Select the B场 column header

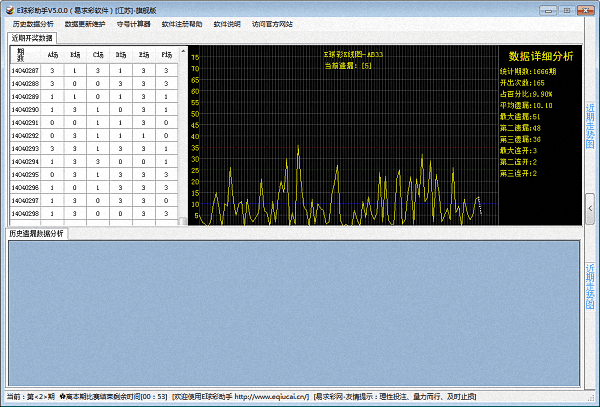click(x=75, y=55)
